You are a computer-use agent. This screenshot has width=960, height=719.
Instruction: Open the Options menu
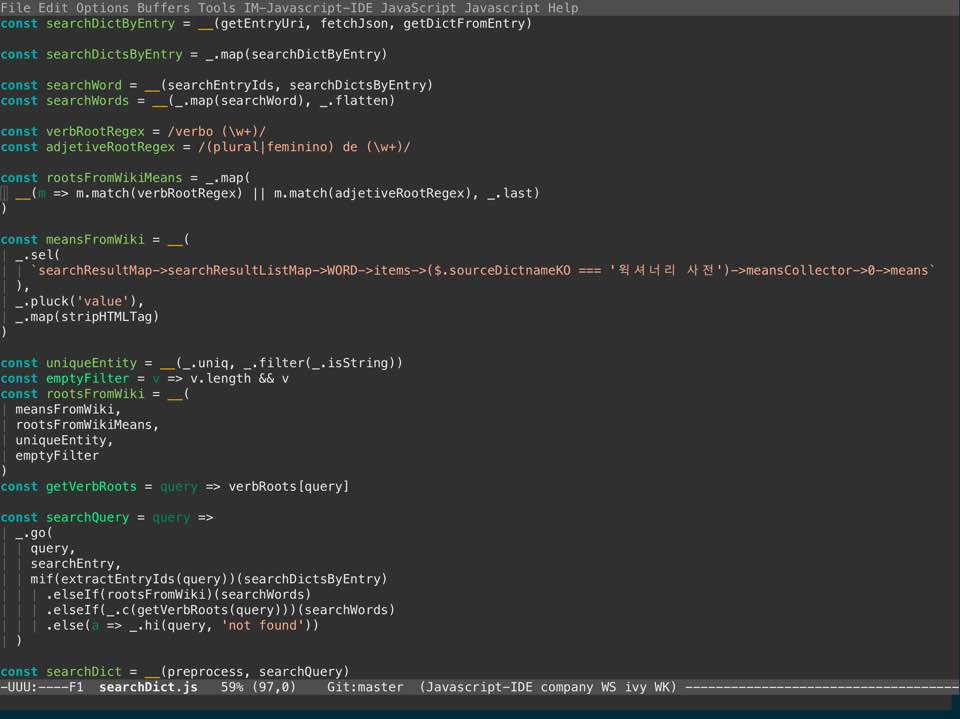[103, 8]
